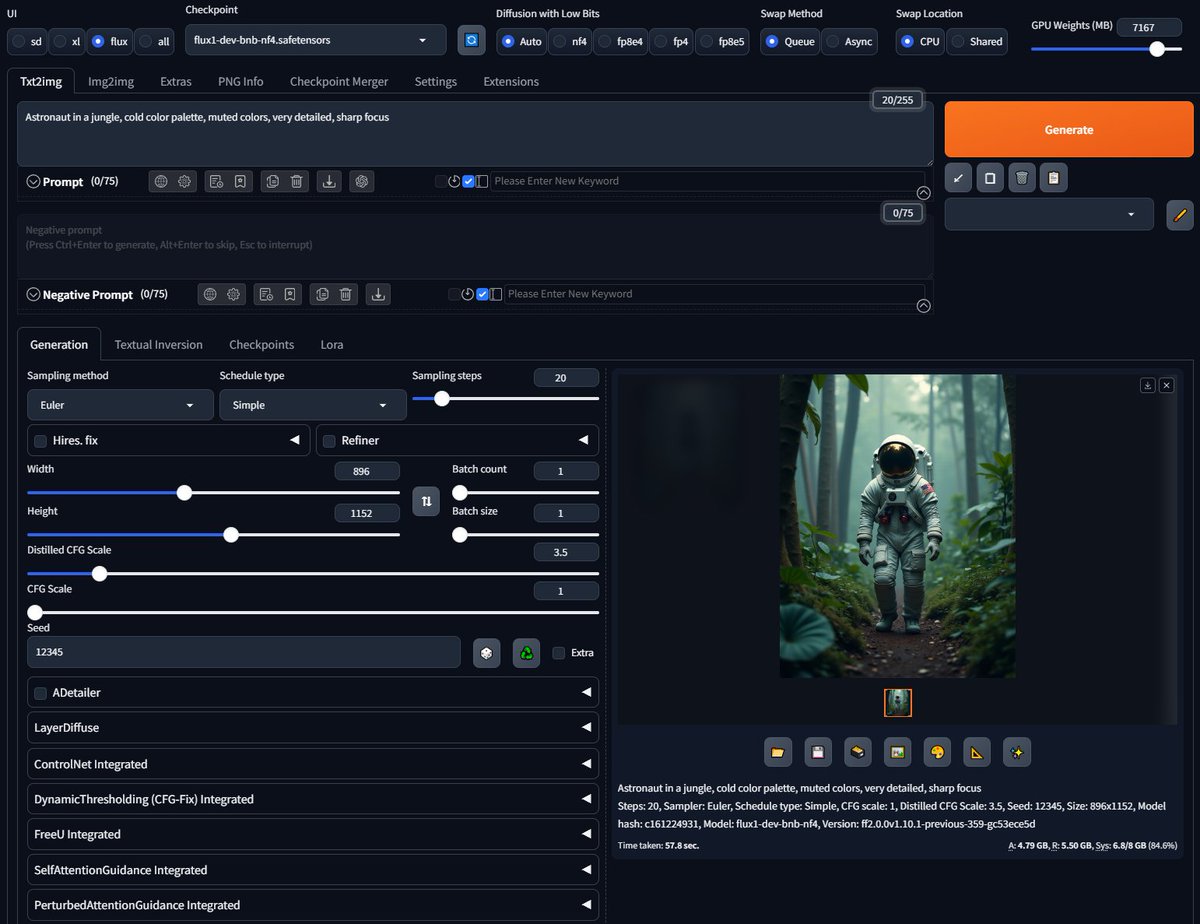This screenshot has width=1200, height=924.
Task: Click the Seed input field
Action: click(x=244, y=652)
